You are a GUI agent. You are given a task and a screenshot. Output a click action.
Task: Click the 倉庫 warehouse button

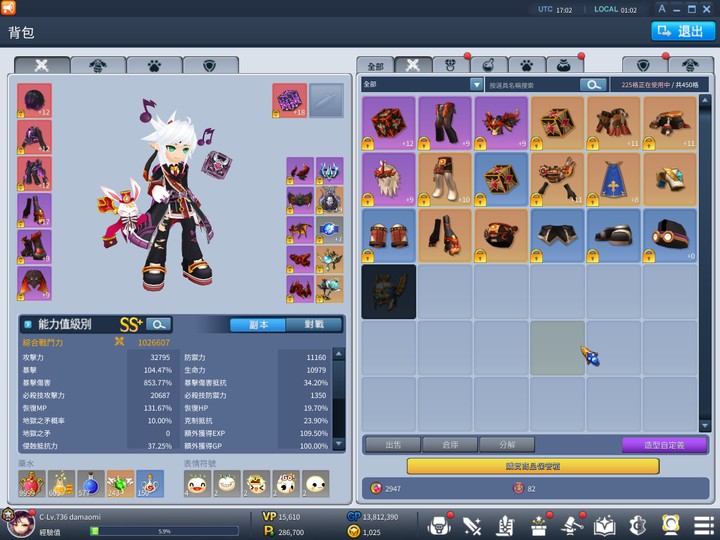pyautogui.click(x=450, y=444)
